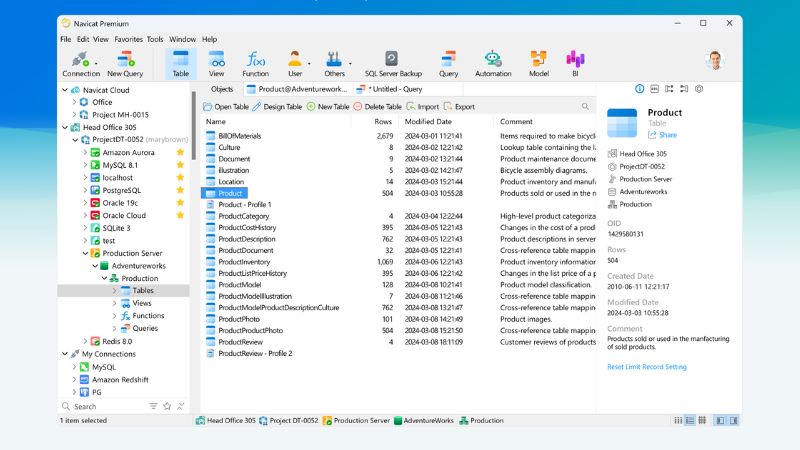Unstar the MySQL 8.1 connection

(x=180, y=165)
